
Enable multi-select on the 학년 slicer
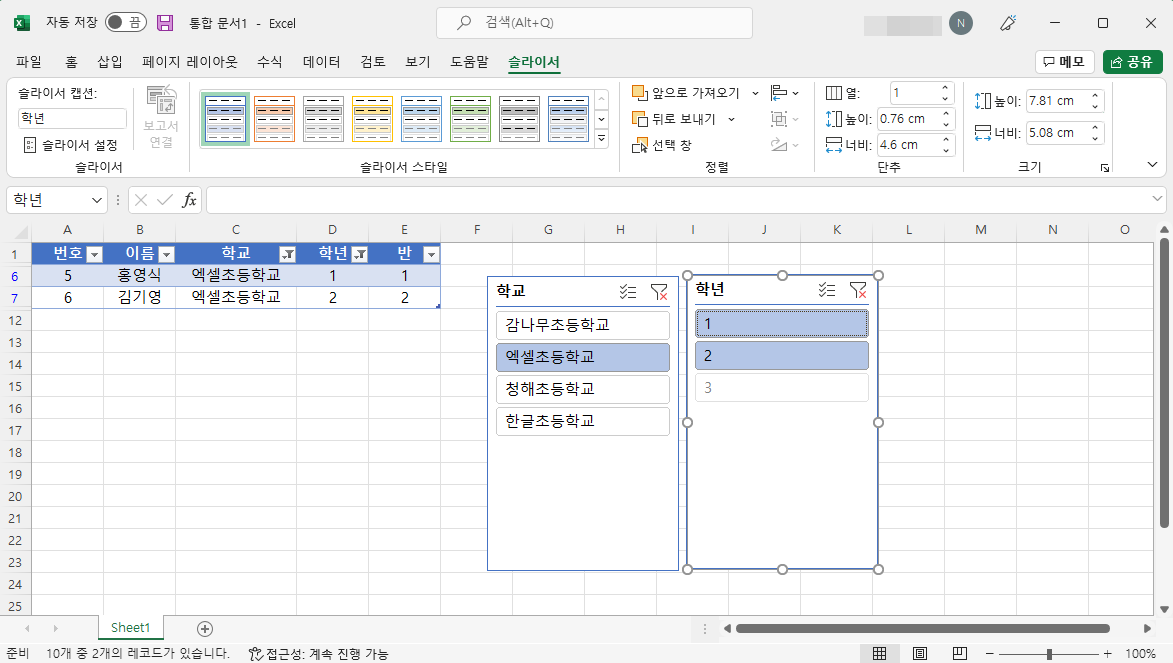[826, 291]
